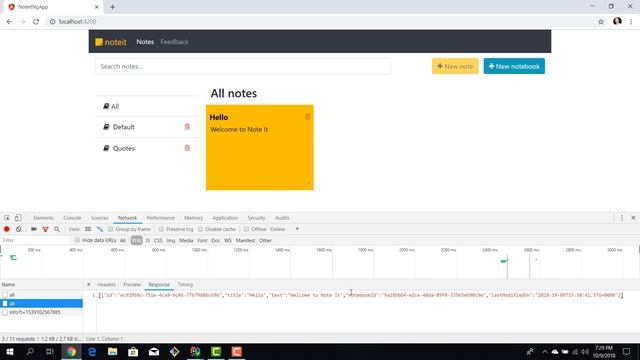Open the Microsoft Store from the taskbar
This screenshot has height=360, width=640.
133,351
